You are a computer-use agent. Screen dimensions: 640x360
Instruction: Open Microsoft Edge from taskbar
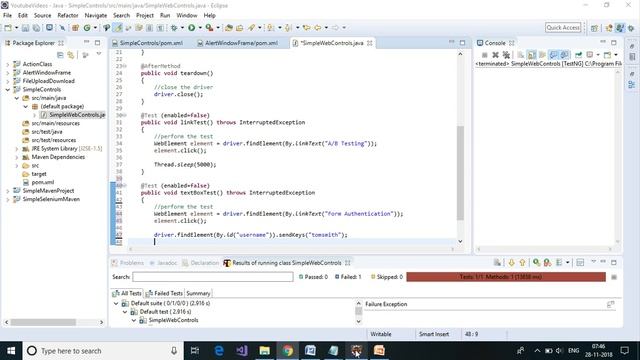pyautogui.click(x=219, y=351)
